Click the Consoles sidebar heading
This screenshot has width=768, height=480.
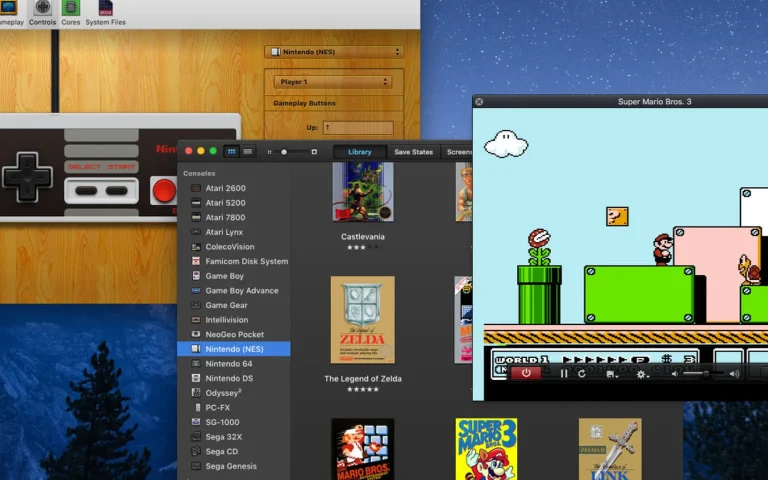click(199, 173)
